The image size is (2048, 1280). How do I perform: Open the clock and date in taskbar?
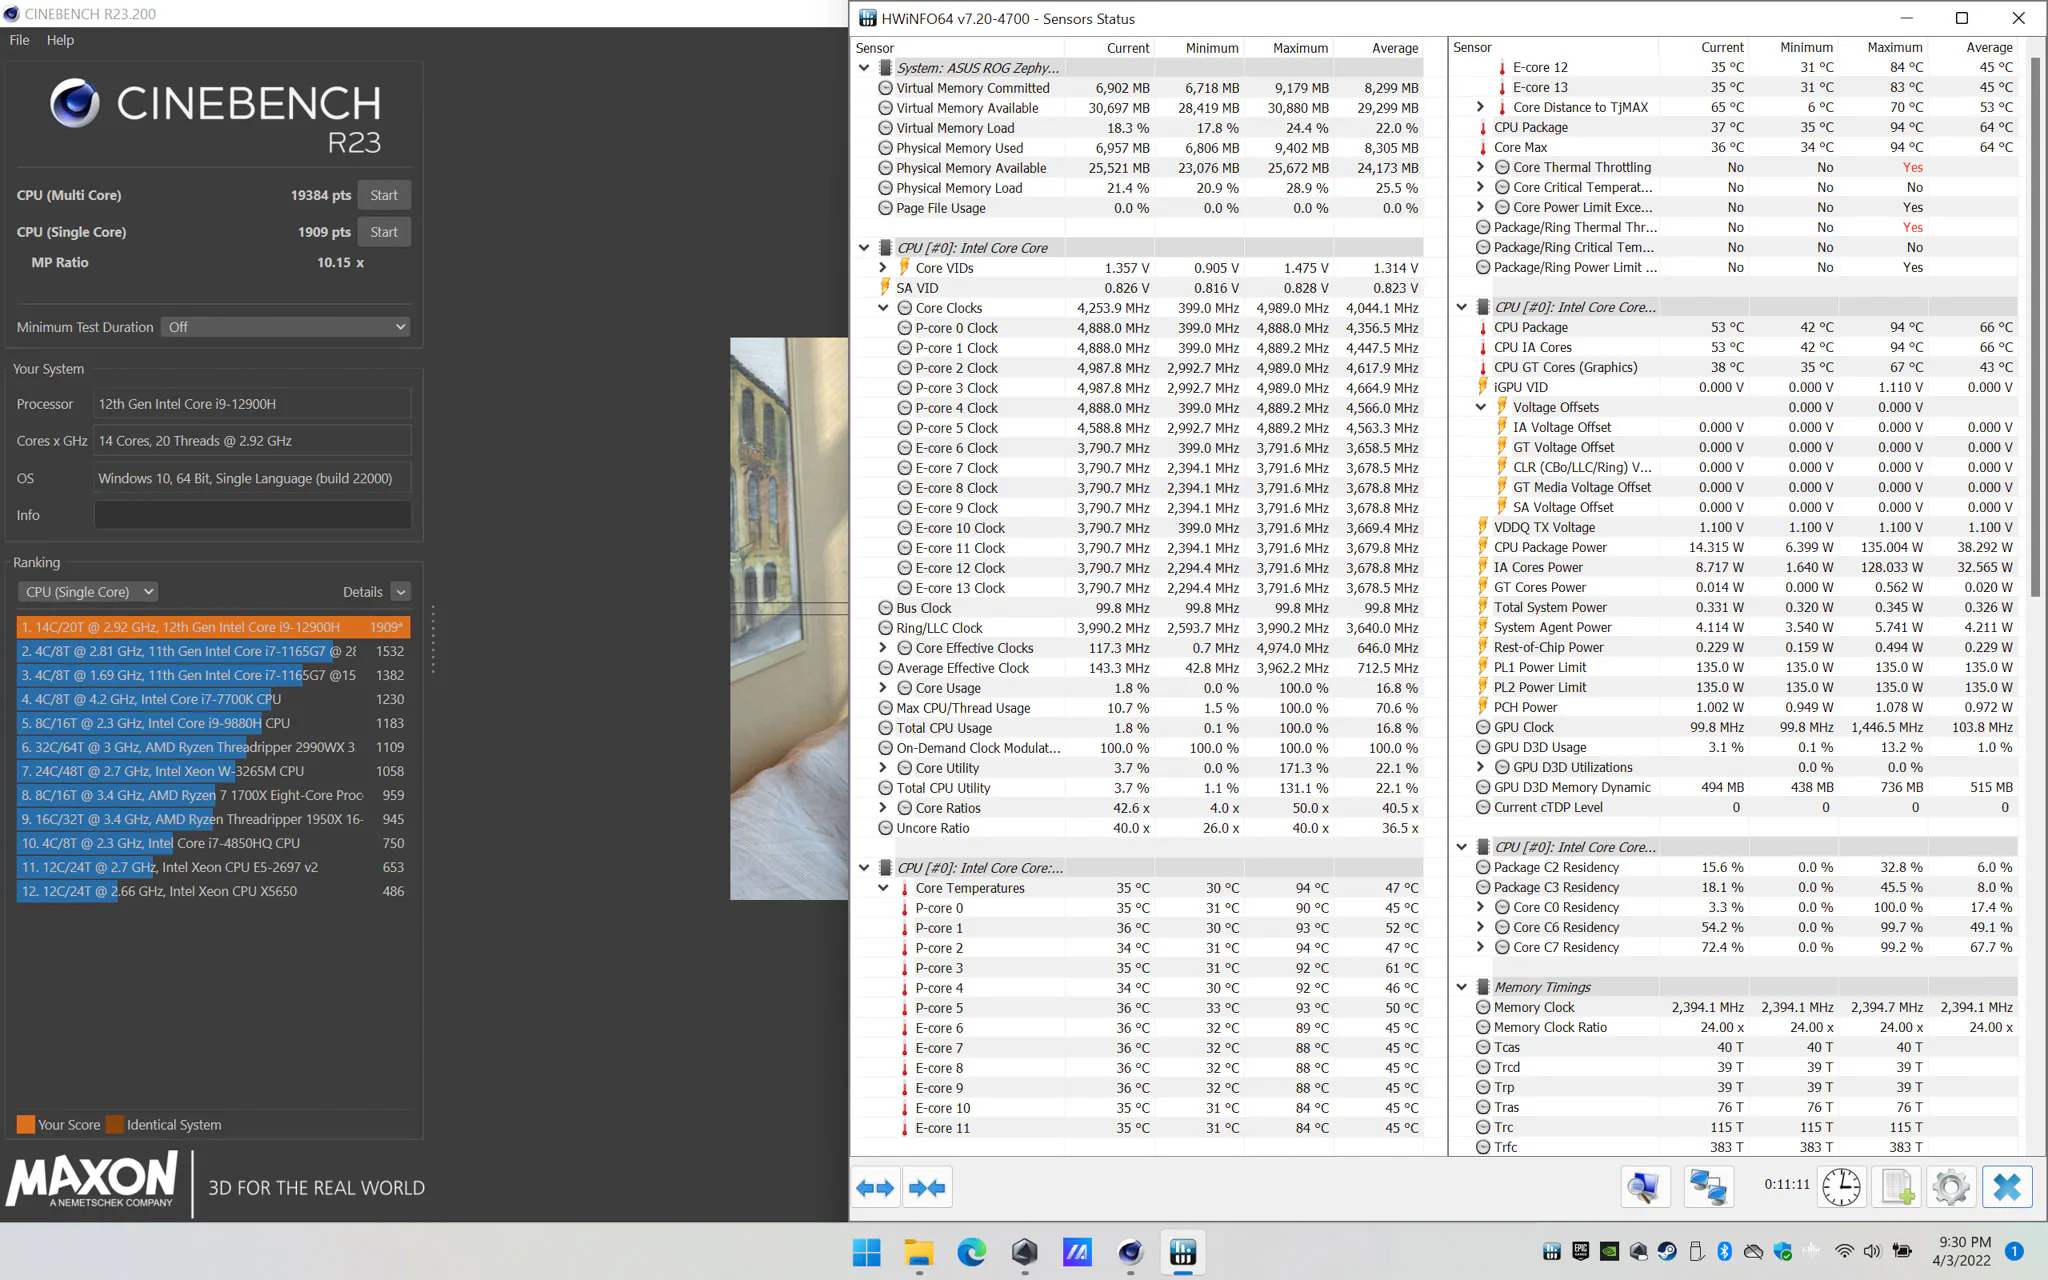point(1961,1251)
